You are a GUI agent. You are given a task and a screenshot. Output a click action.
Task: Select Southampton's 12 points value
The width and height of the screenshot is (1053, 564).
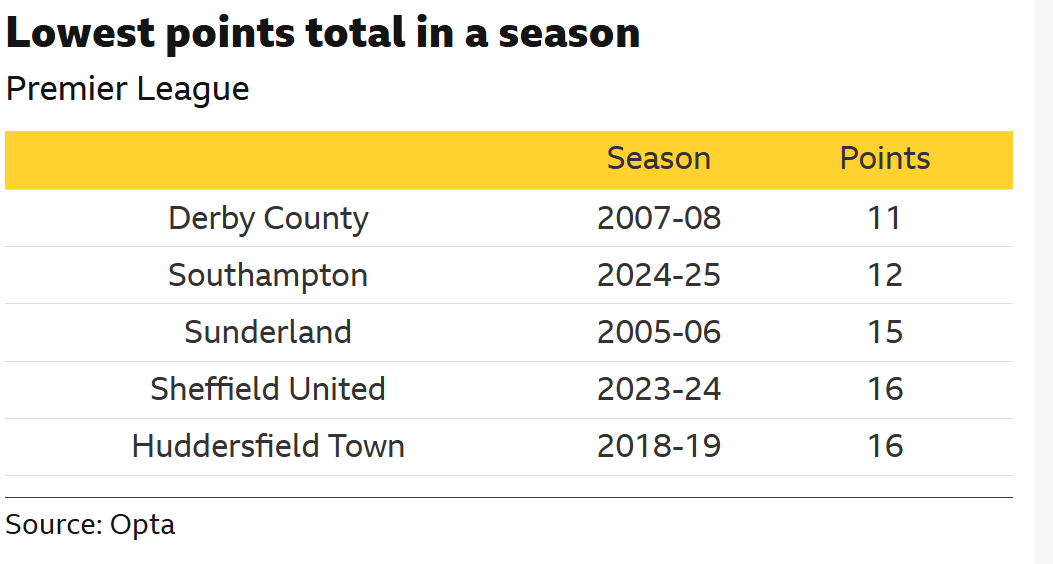(884, 275)
